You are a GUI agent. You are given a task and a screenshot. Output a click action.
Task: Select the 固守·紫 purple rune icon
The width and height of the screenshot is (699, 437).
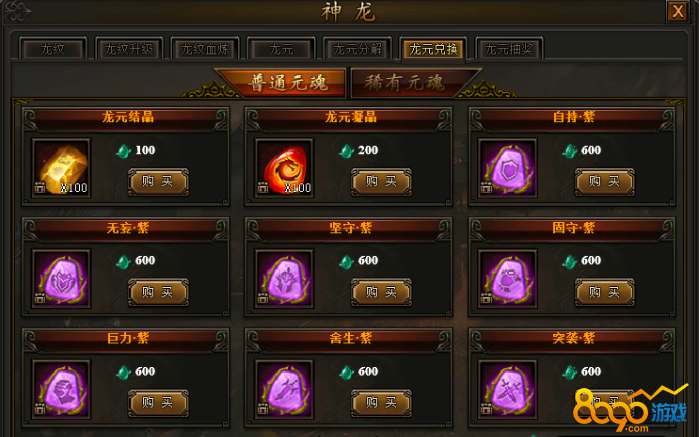(508, 279)
